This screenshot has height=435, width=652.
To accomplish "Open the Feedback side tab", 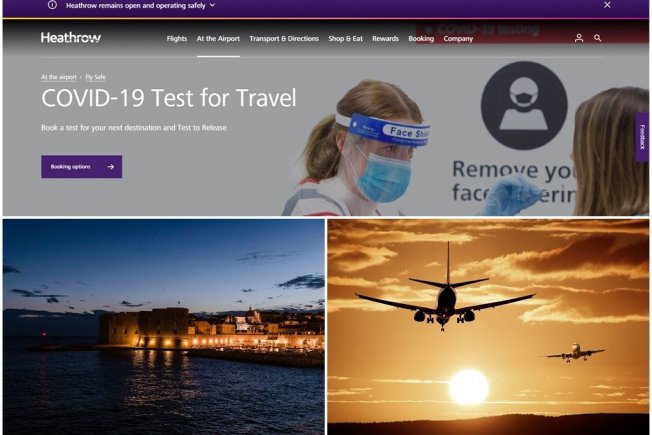I will pyautogui.click(x=642, y=137).
